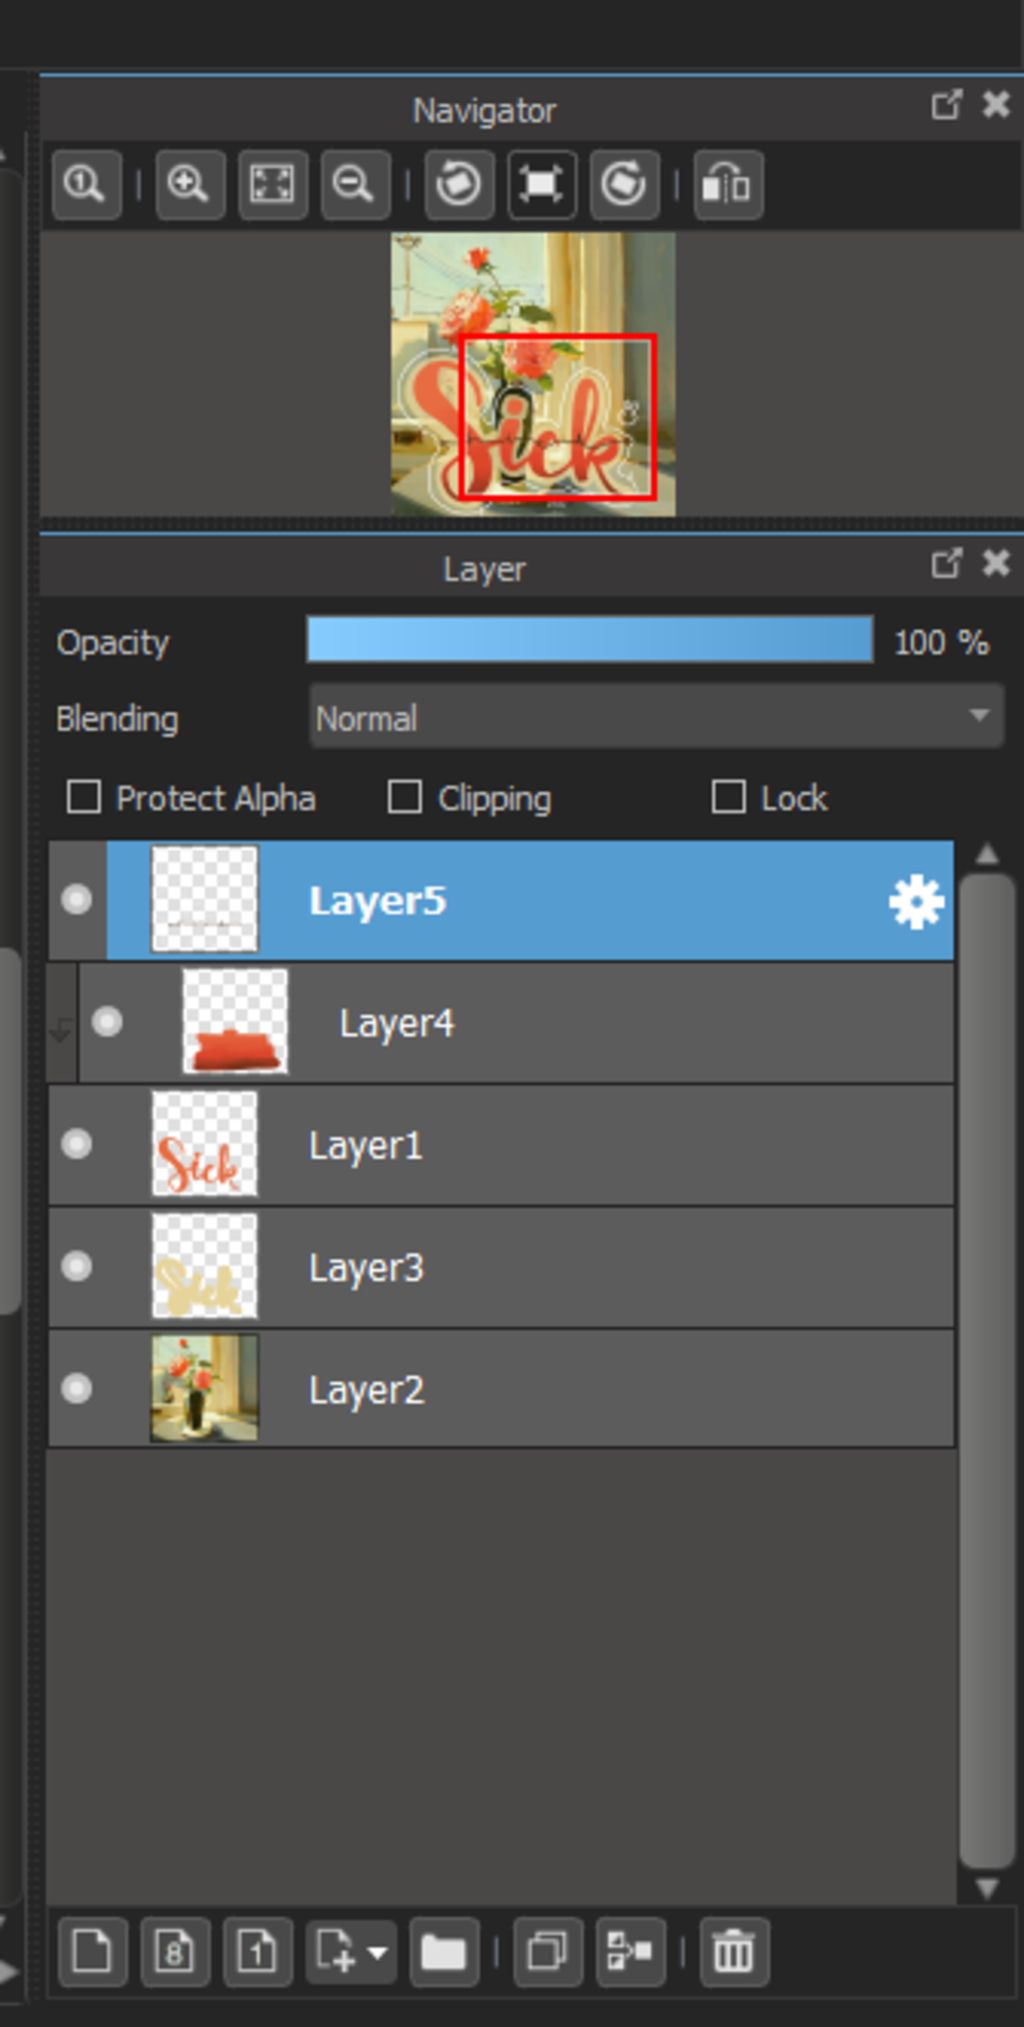Click the zoom in magnifier icon

[x=189, y=184]
